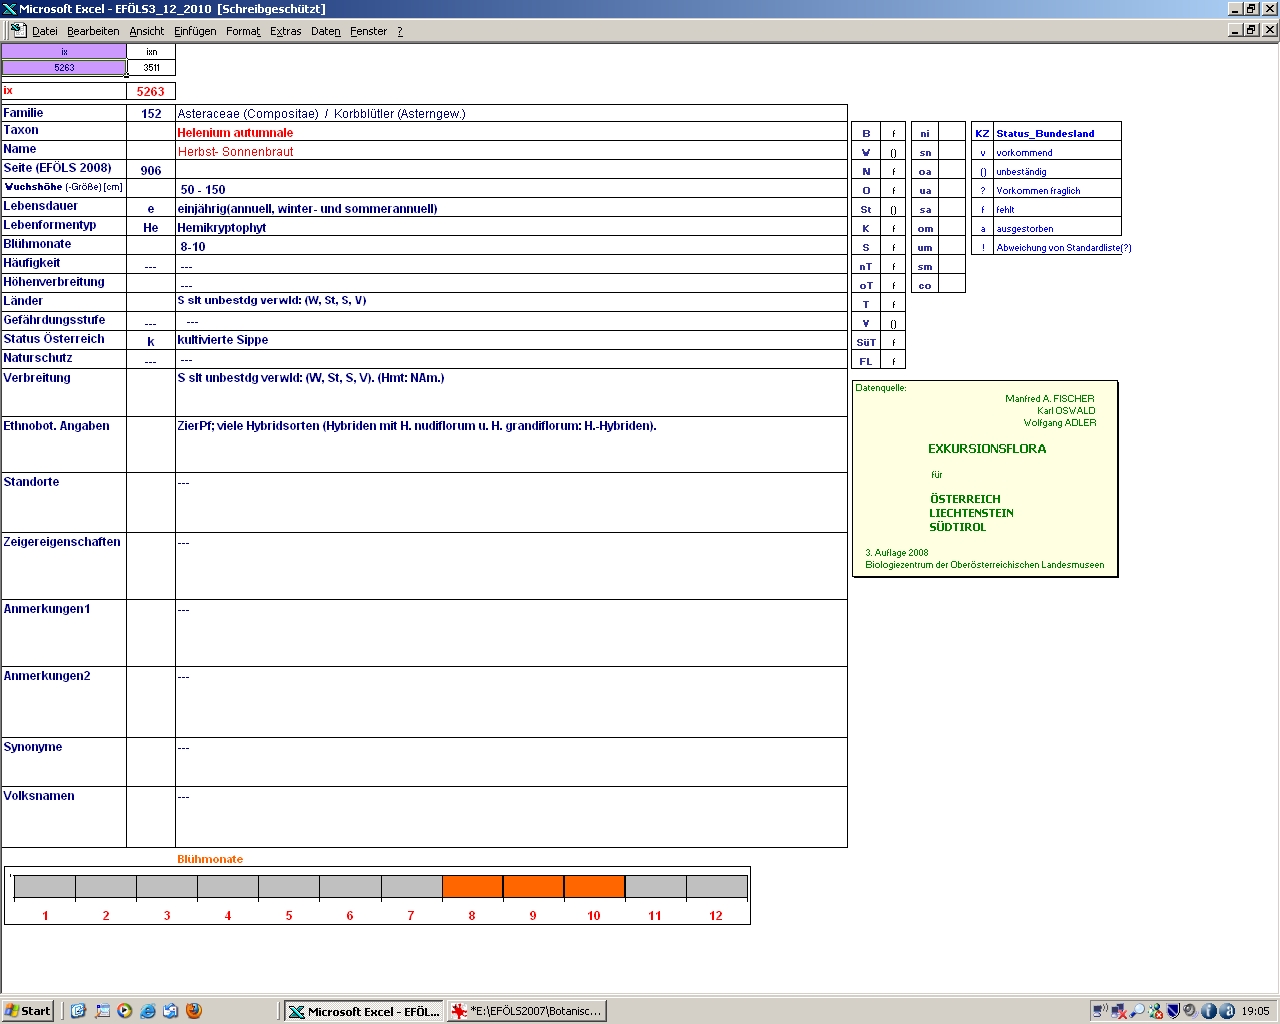Select the Länder cell 'S slt unbestdg verwld: (W, St, S, V)'
The width and height of the screenshot is (1280, 1024).
pyautogui.click(x=511, y=301)
